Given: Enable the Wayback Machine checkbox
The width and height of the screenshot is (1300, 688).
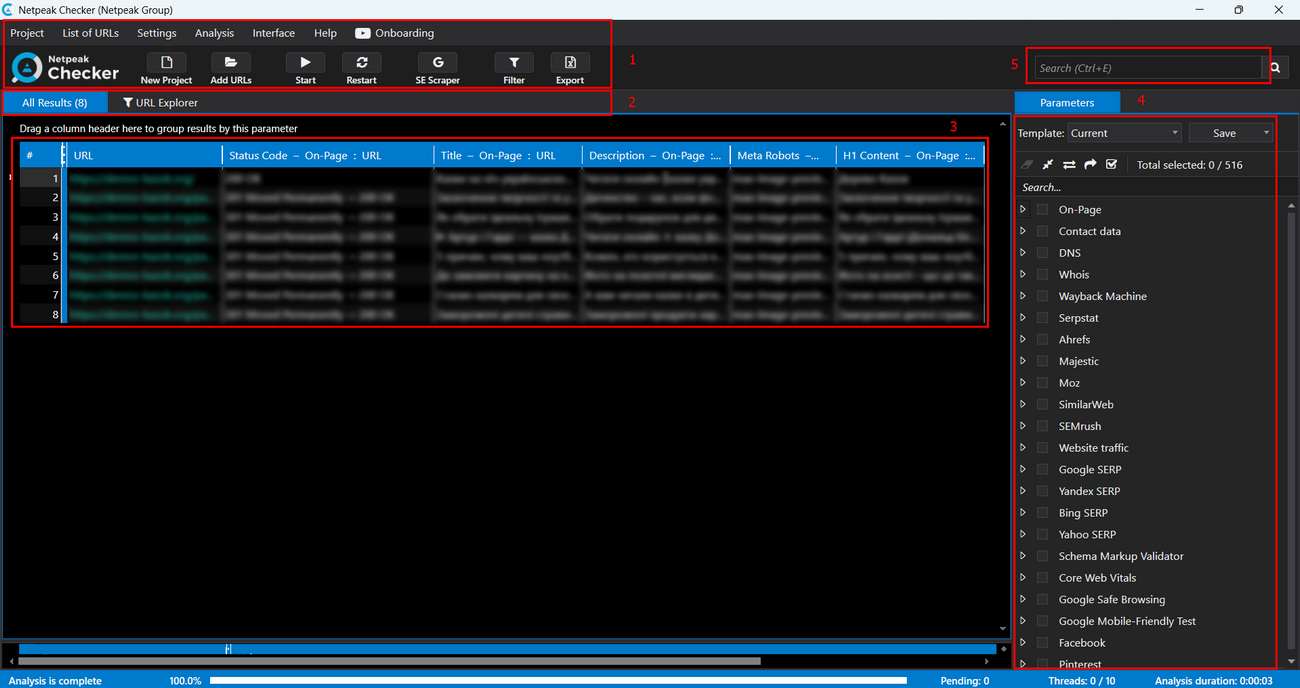Looking at the screenshot, I should click(1042, 296).
